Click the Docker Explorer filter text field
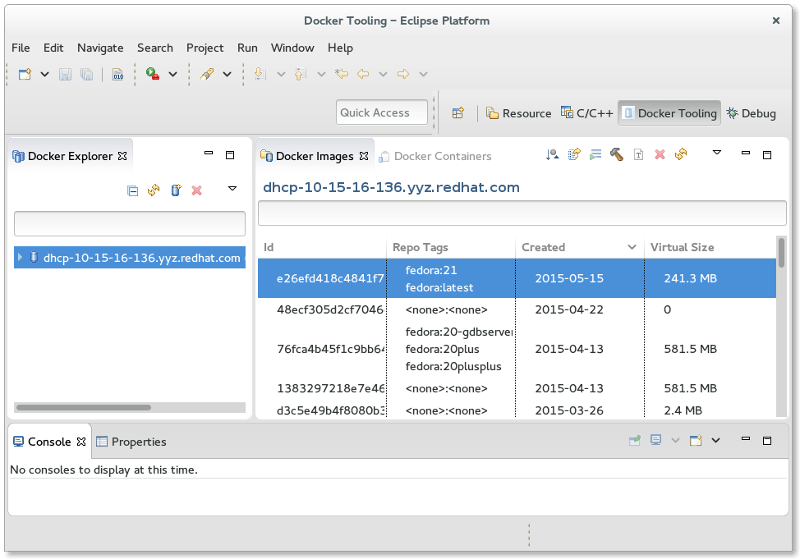800x559 pixels. point(130,223)
